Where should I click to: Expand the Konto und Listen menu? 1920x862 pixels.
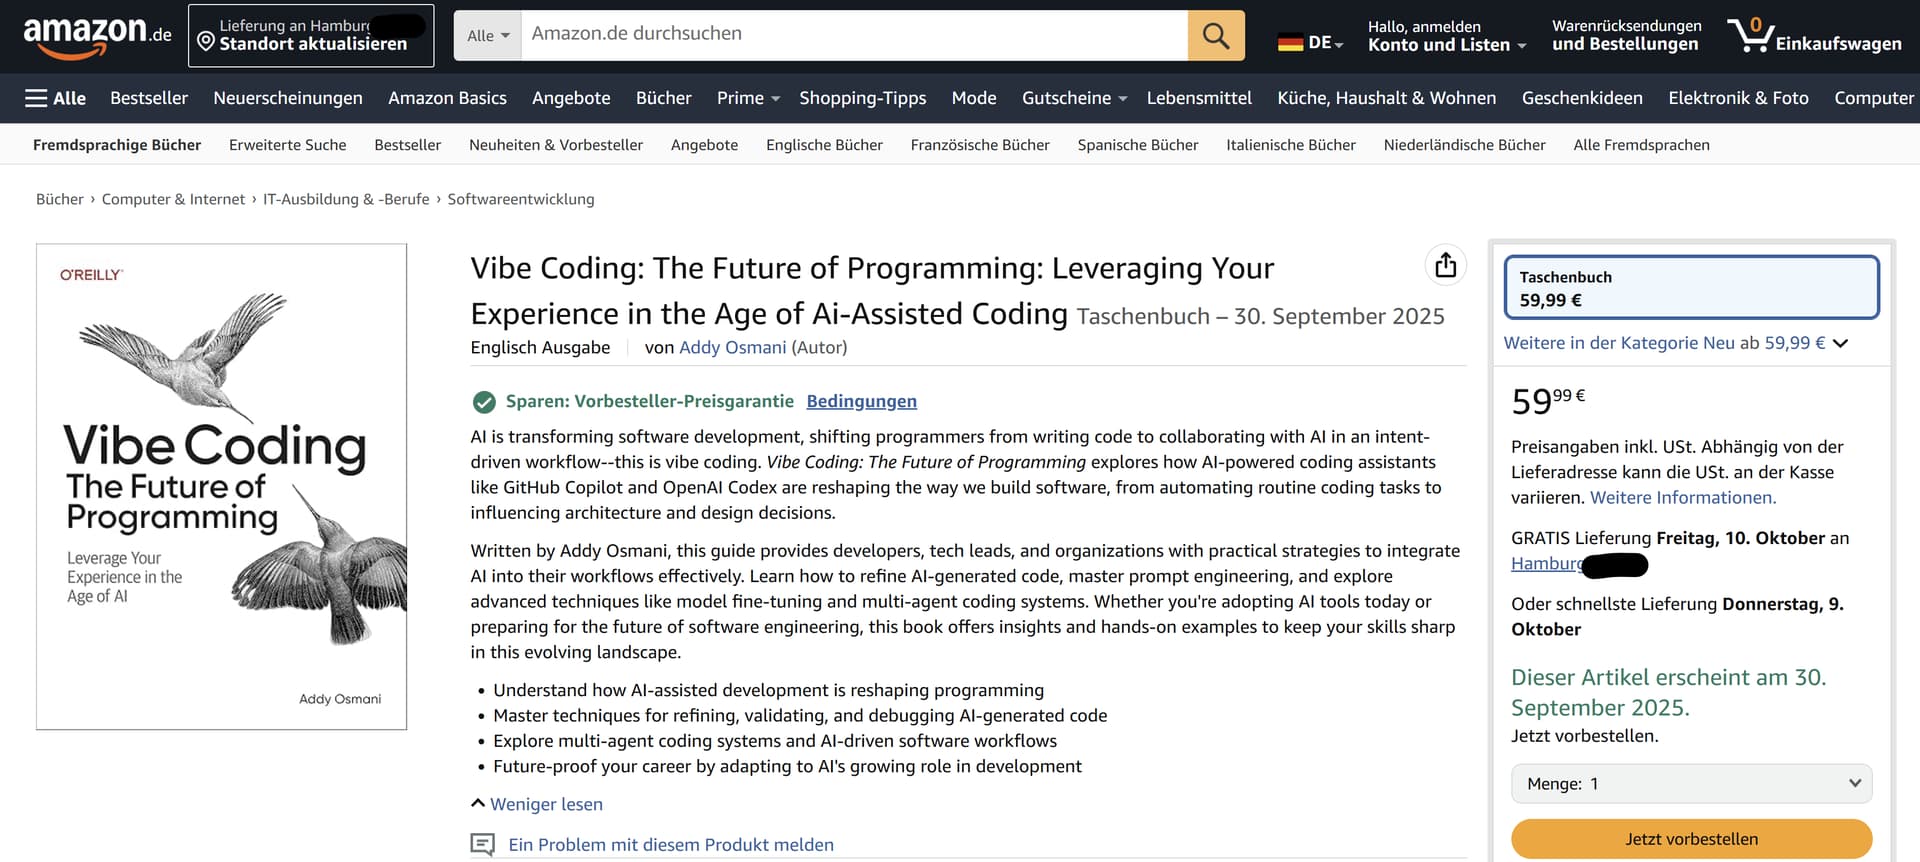point(1446,36)
